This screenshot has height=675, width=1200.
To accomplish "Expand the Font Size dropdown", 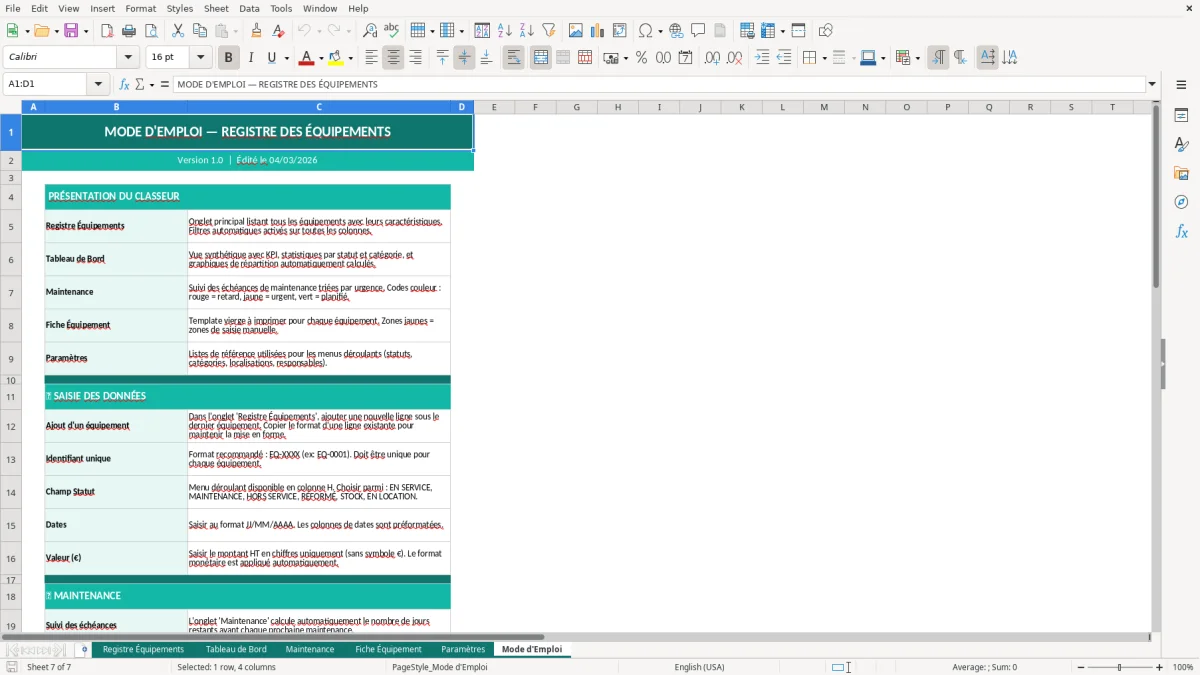I will (200, 58).
